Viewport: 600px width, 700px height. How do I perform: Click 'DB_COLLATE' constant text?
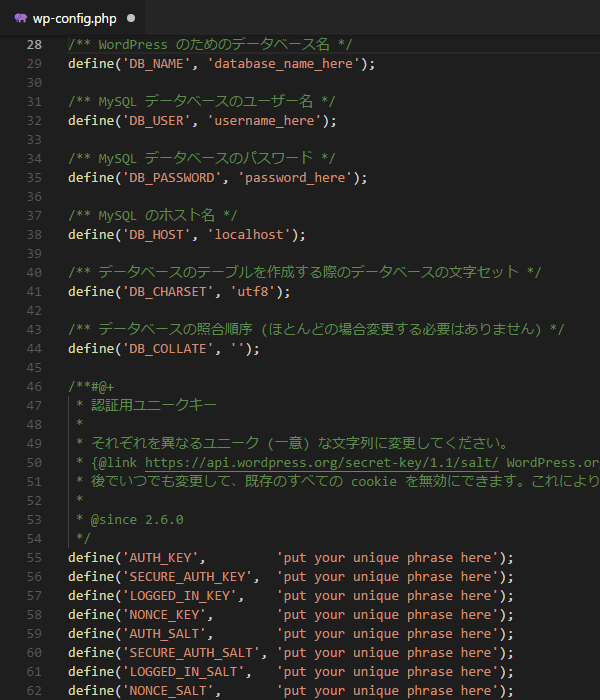(x=168, y=349)
